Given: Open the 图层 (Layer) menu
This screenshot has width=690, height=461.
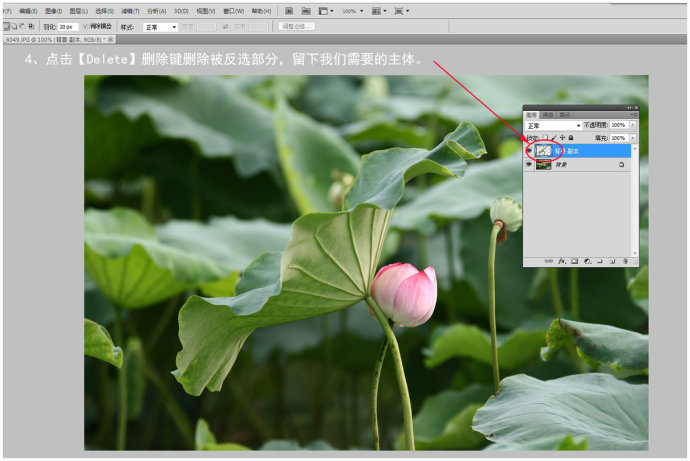Looking at the screenshot, I should click(78, 10).
